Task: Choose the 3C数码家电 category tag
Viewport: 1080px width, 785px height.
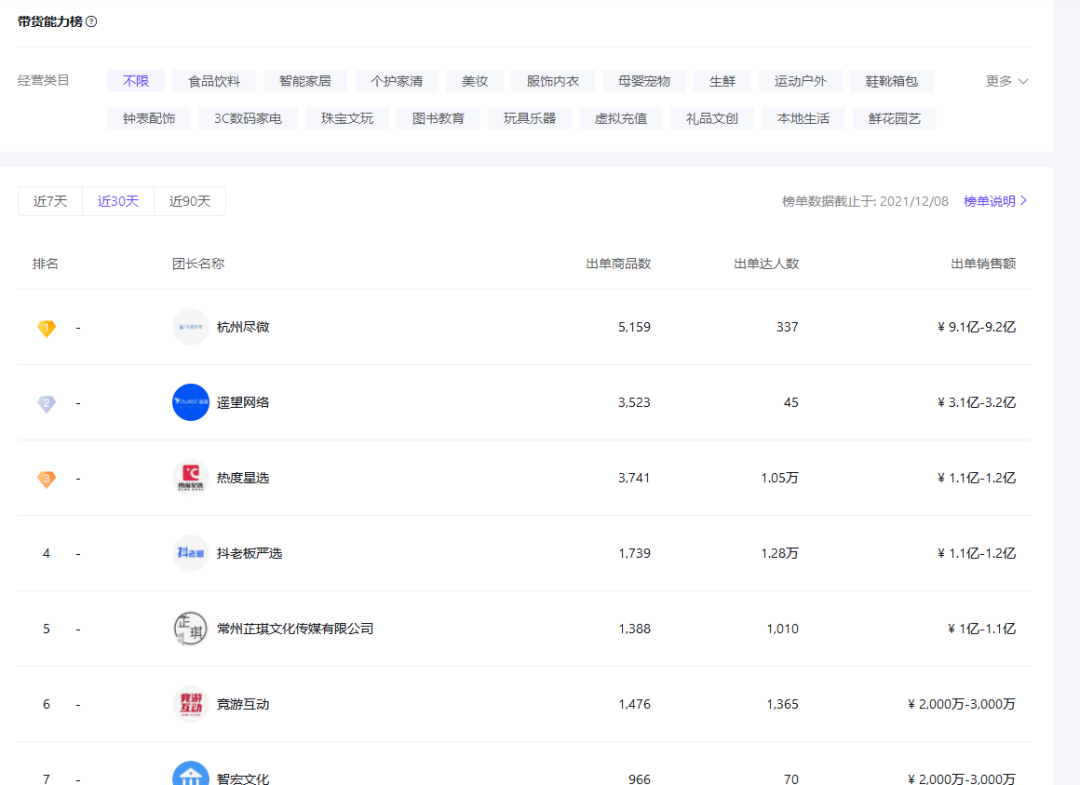Action: coord(248,118)
